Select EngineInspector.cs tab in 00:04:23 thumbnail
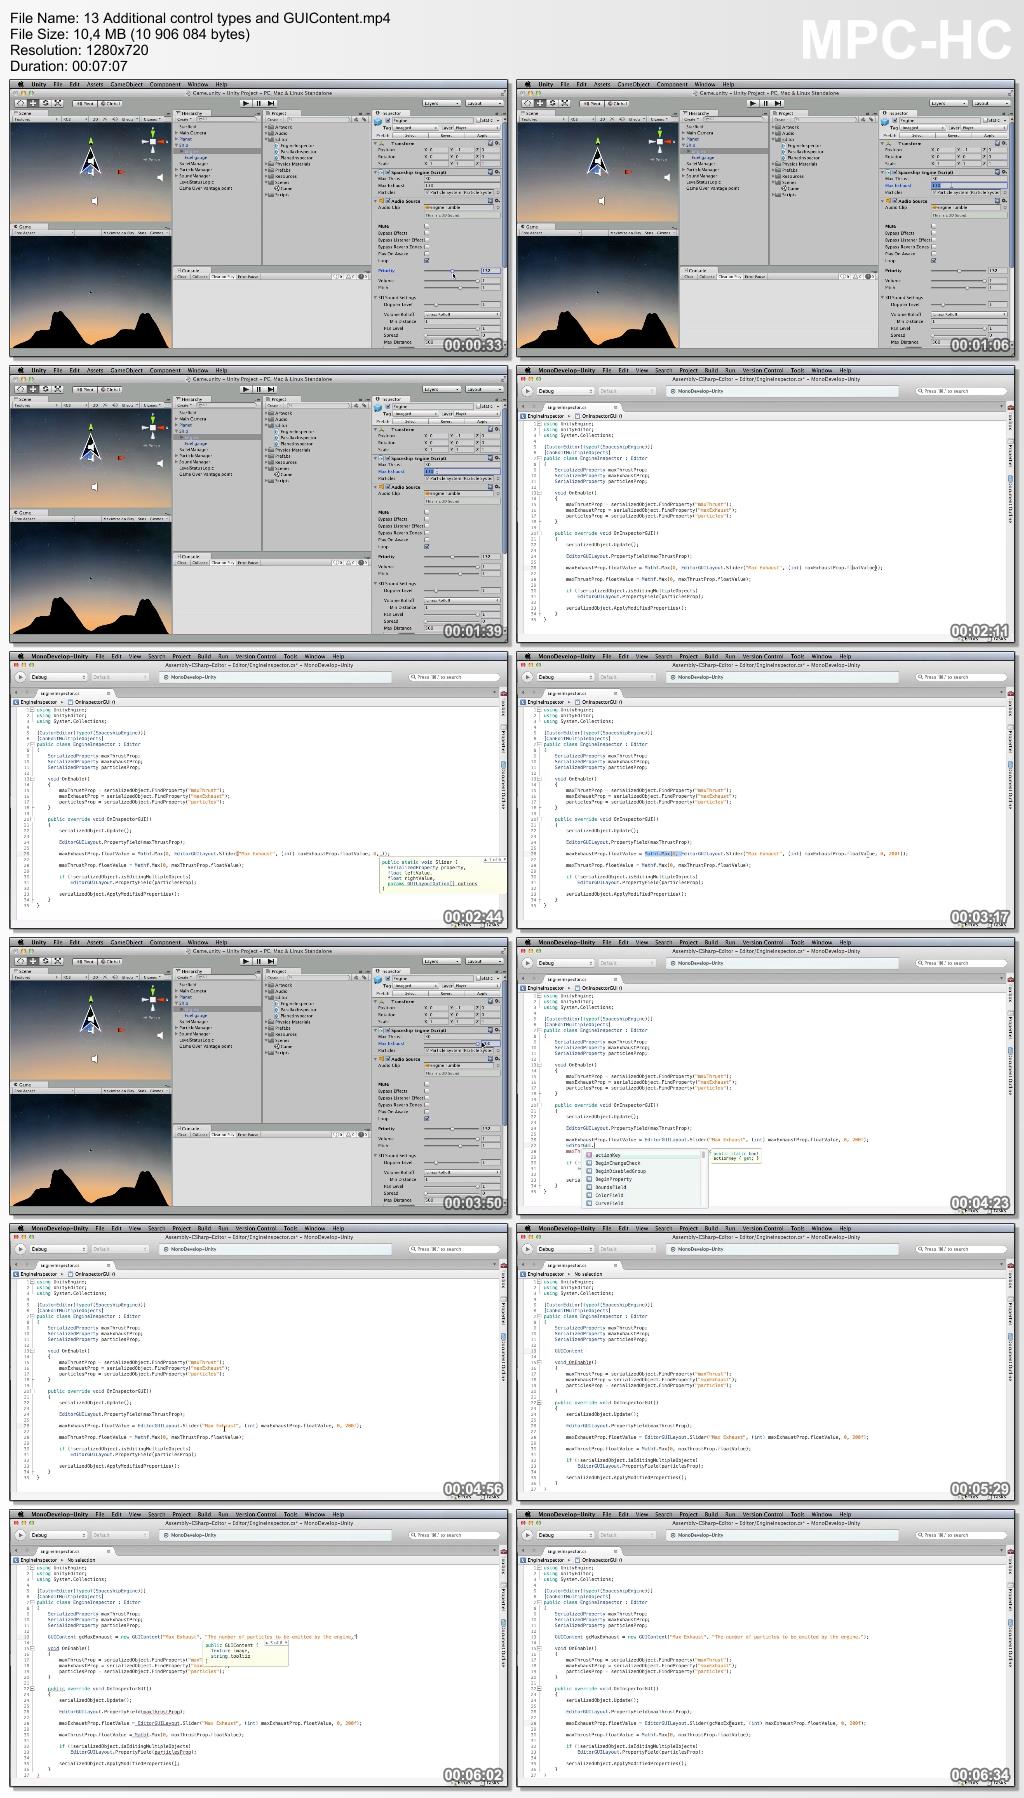 click(581, 979)
